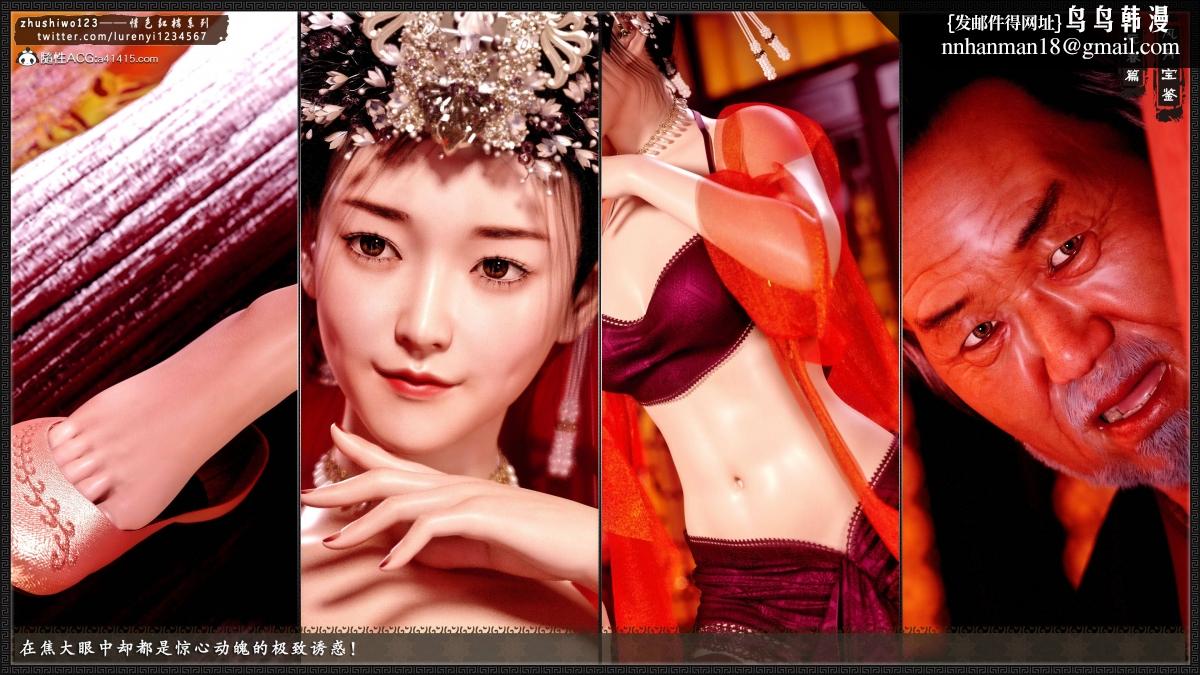Viewport: 1200px width, 675px height.
Task: Select the third panel with red veil
Action: [750, 330]
